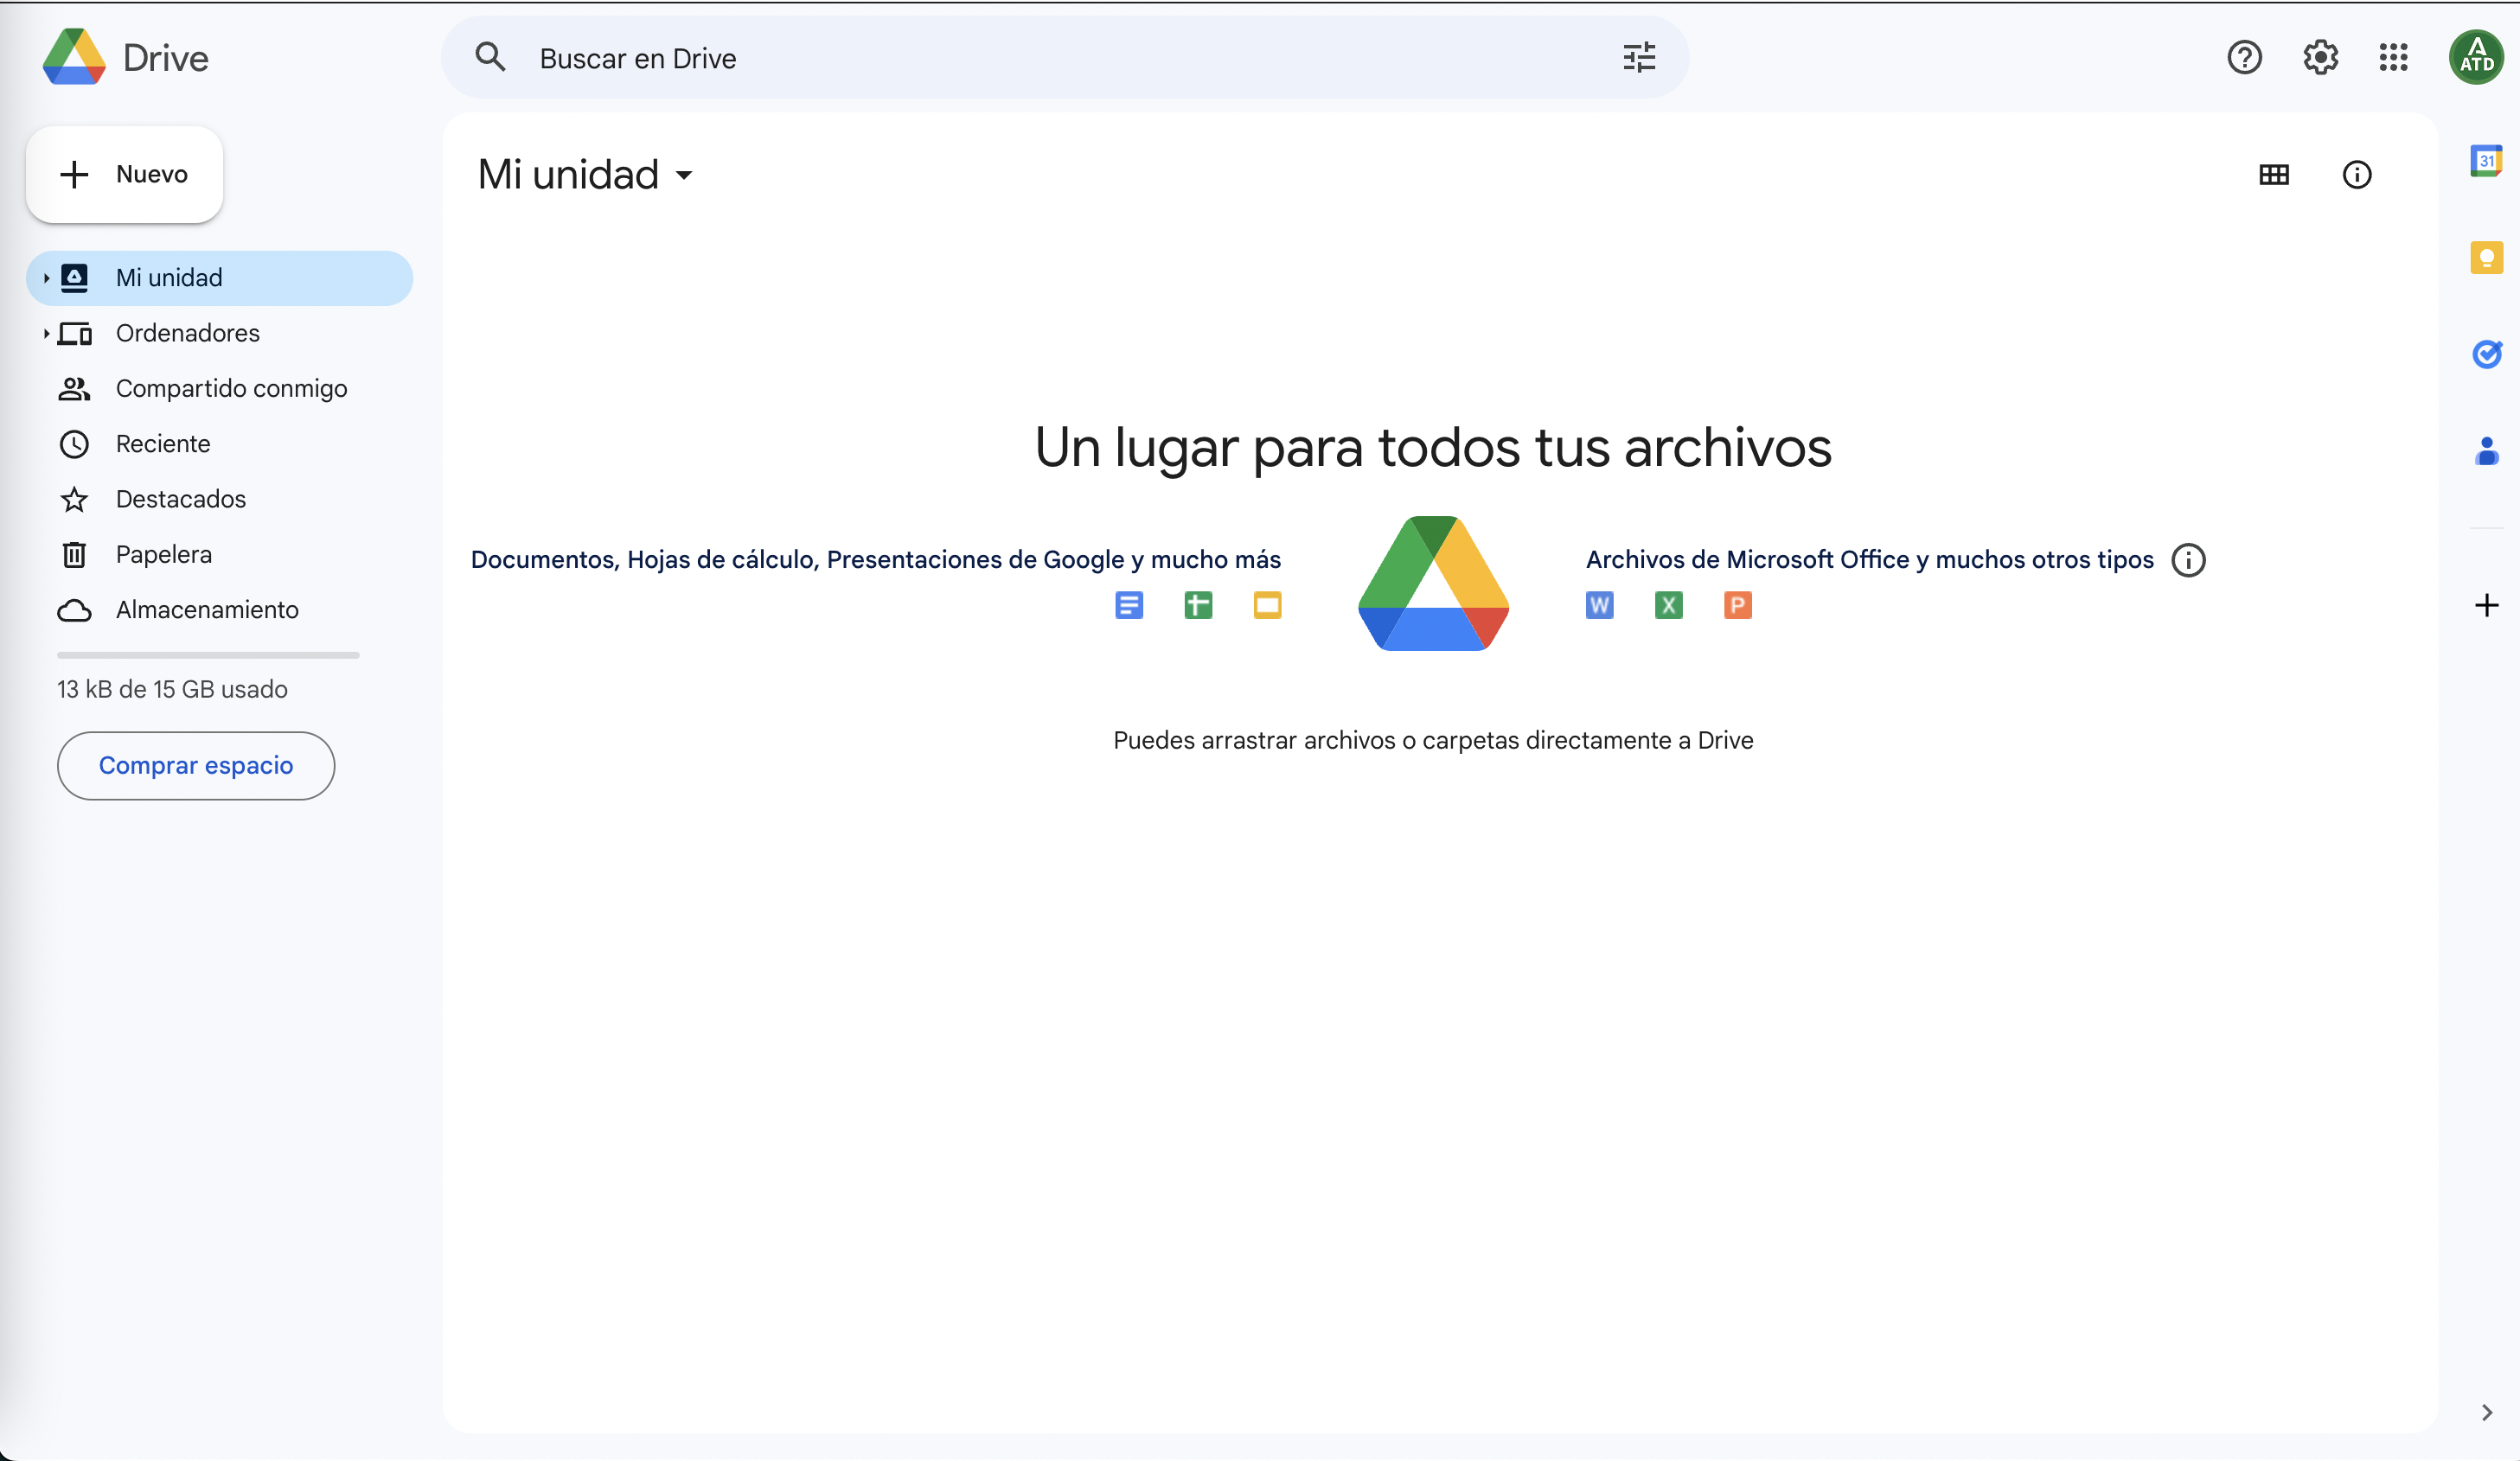Open Google Tasks side panel
The image size is (2520, 1461).
[x=2486, y=354]
